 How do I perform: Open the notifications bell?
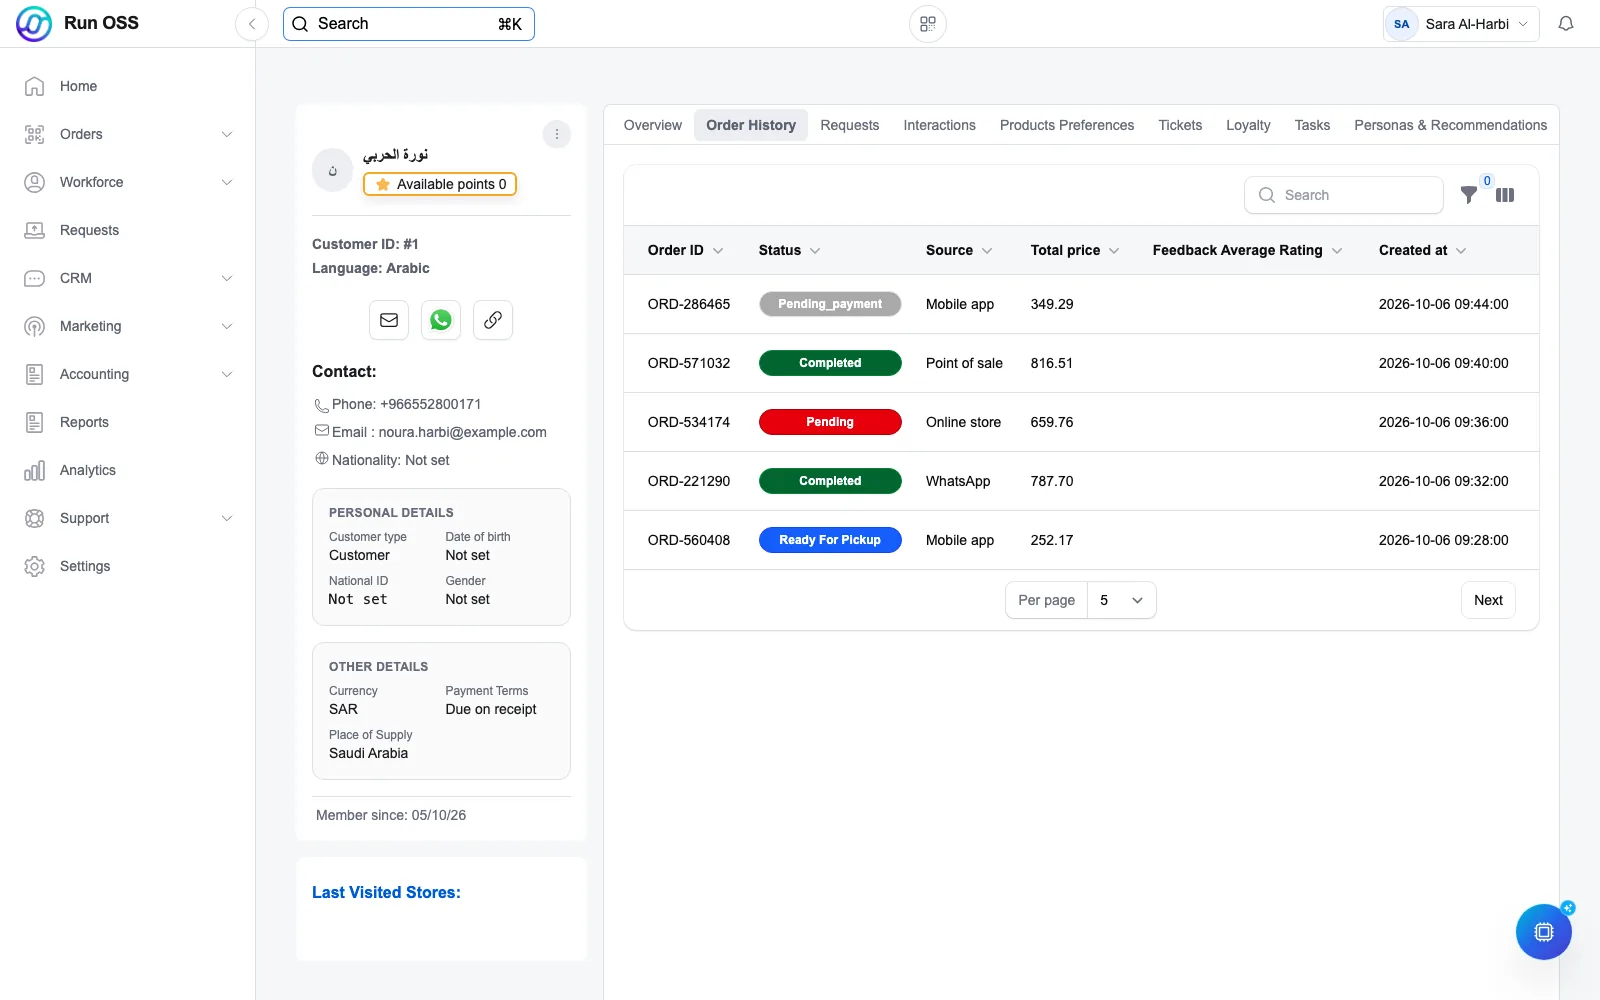tap(1566, 24)
